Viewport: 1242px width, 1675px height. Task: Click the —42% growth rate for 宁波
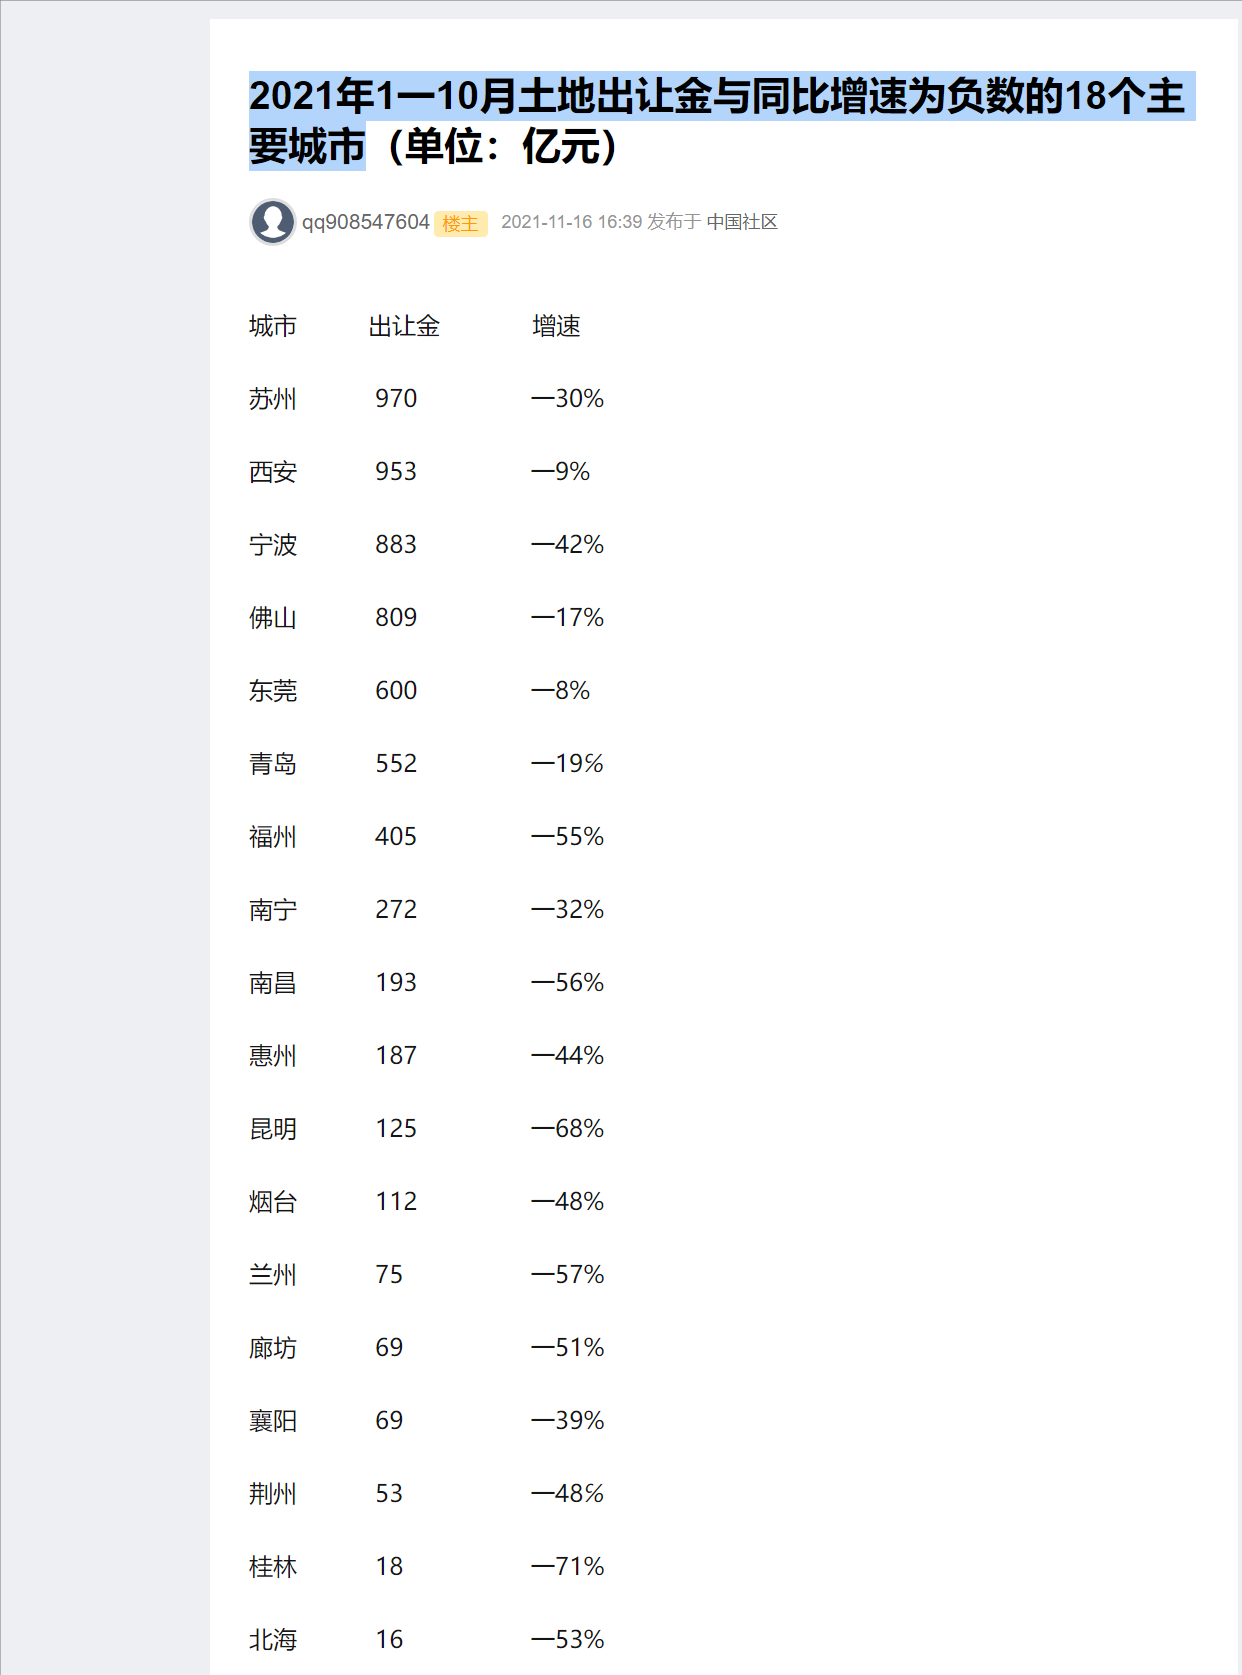568,545
